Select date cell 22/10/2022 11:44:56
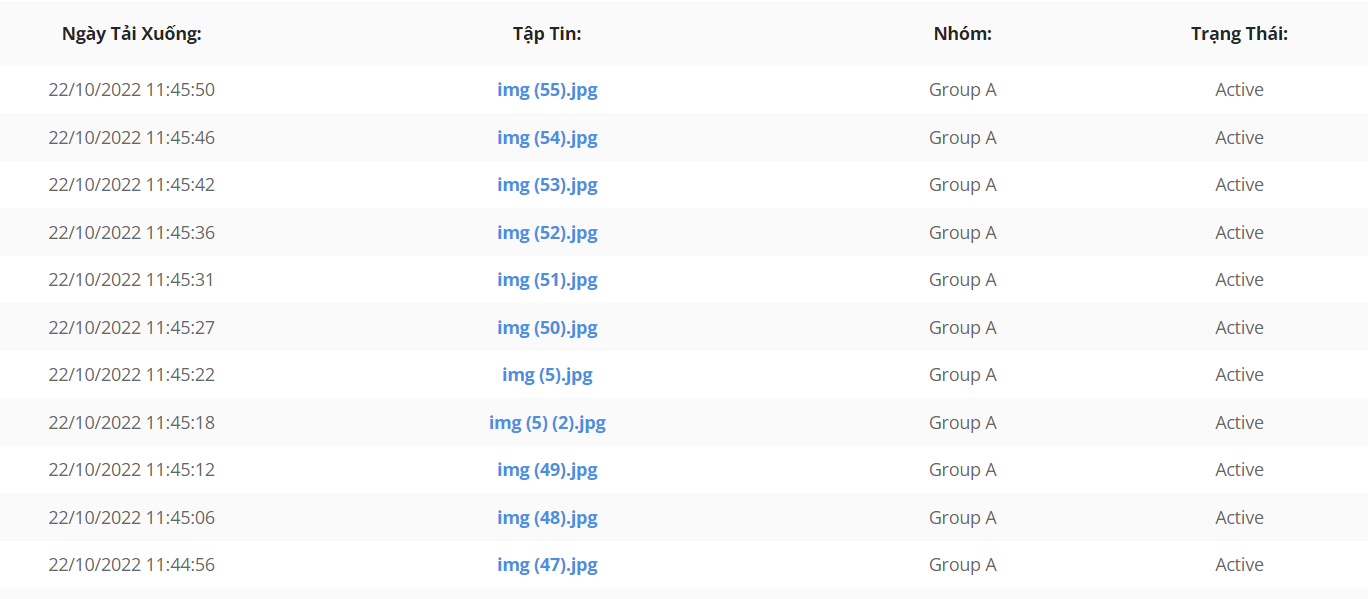Screen dimensions: 1368x599 (132, 565)
